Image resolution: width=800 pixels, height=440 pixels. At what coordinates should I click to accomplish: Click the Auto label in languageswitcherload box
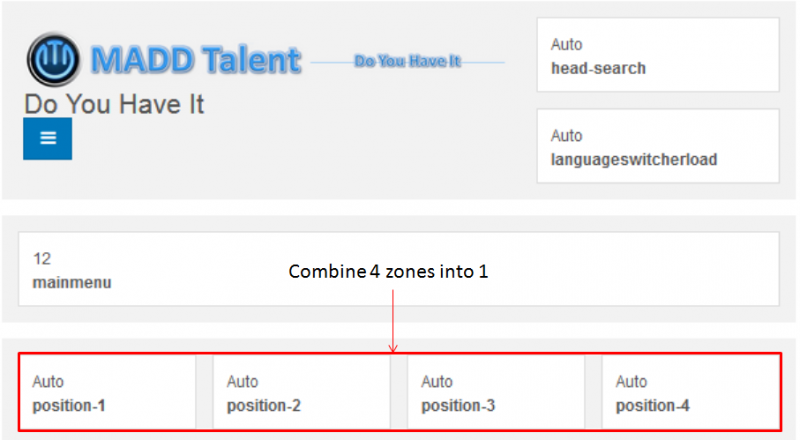[x=566, y=136]
